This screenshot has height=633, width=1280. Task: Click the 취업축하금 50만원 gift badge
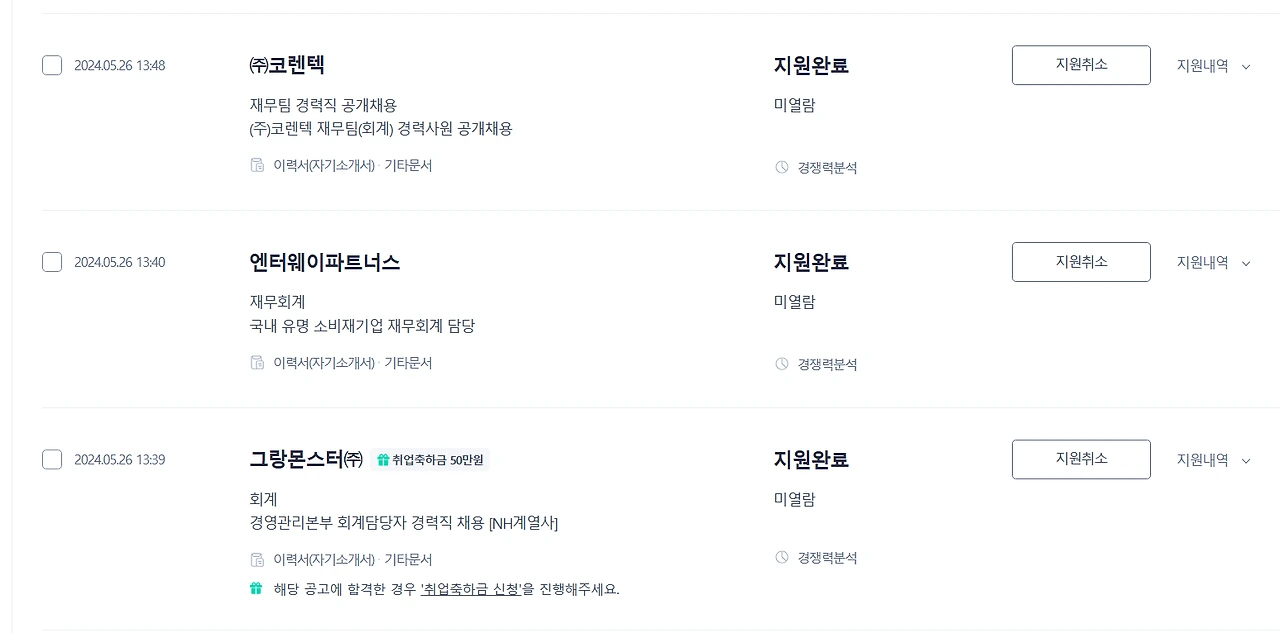point(429,460)
